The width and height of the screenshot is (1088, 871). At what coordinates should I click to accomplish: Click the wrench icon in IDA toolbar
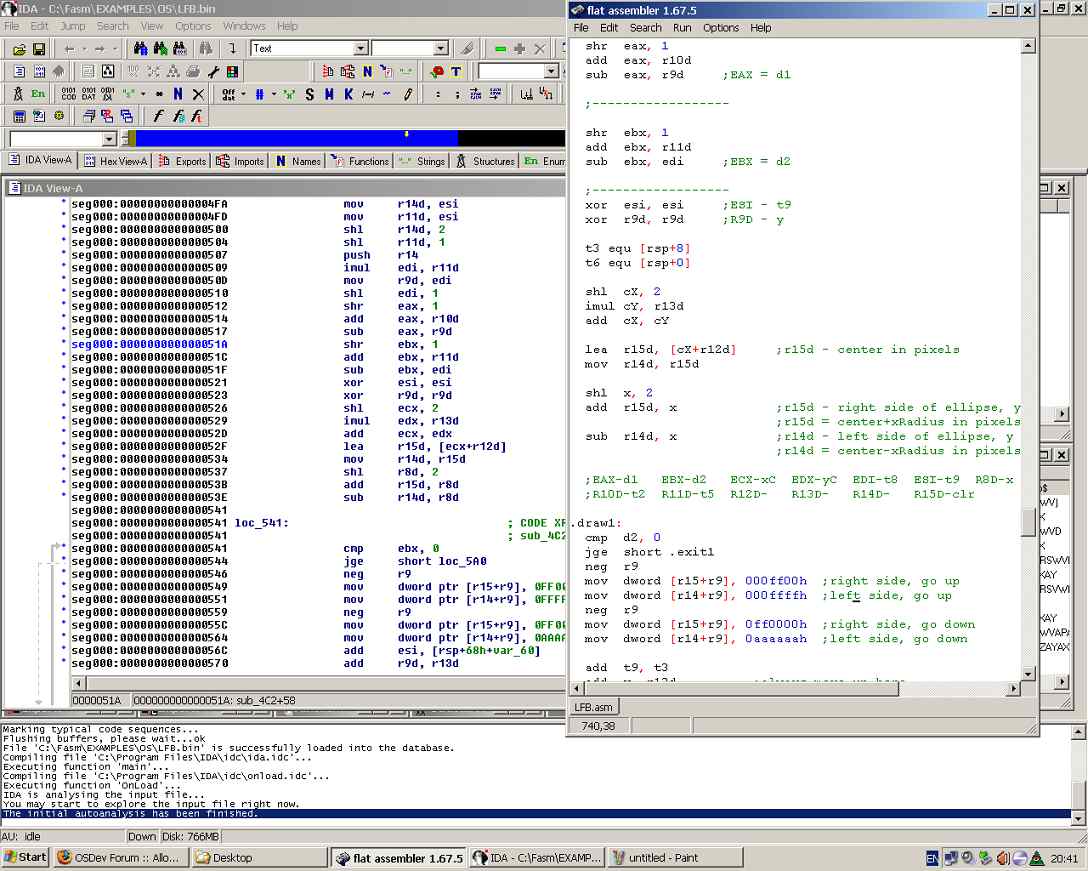click(213, 71)
